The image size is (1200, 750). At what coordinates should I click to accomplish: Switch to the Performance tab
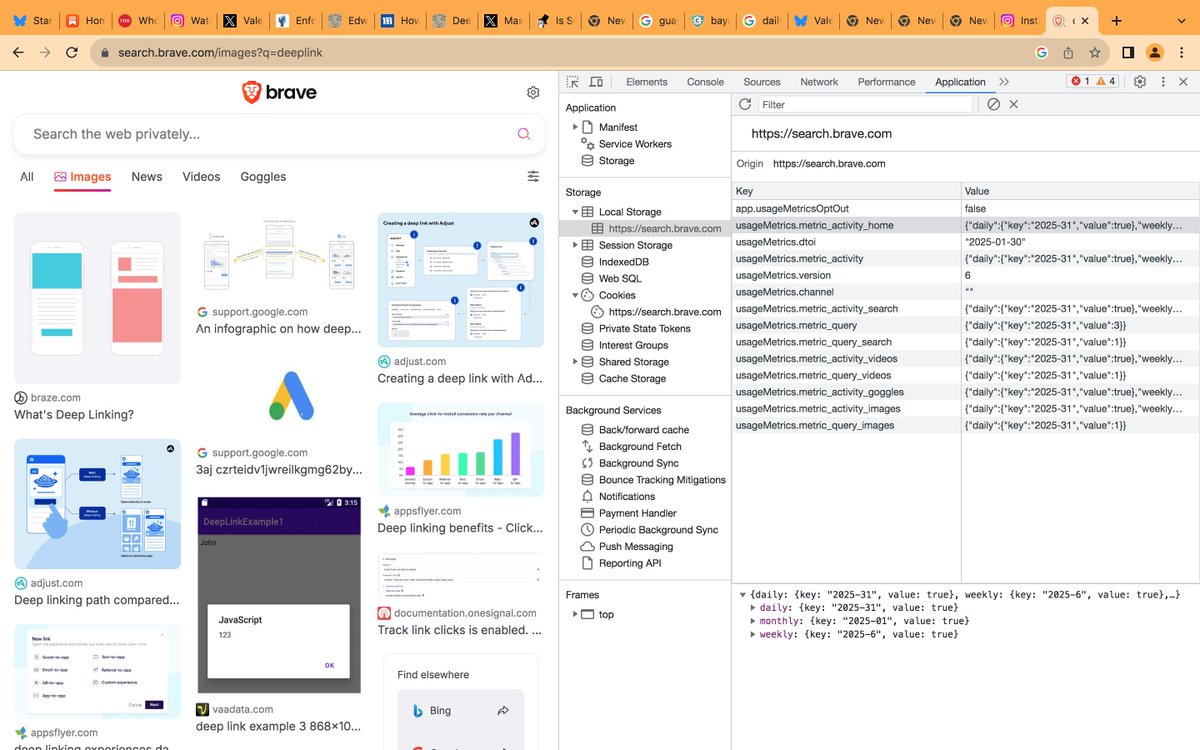886,82
